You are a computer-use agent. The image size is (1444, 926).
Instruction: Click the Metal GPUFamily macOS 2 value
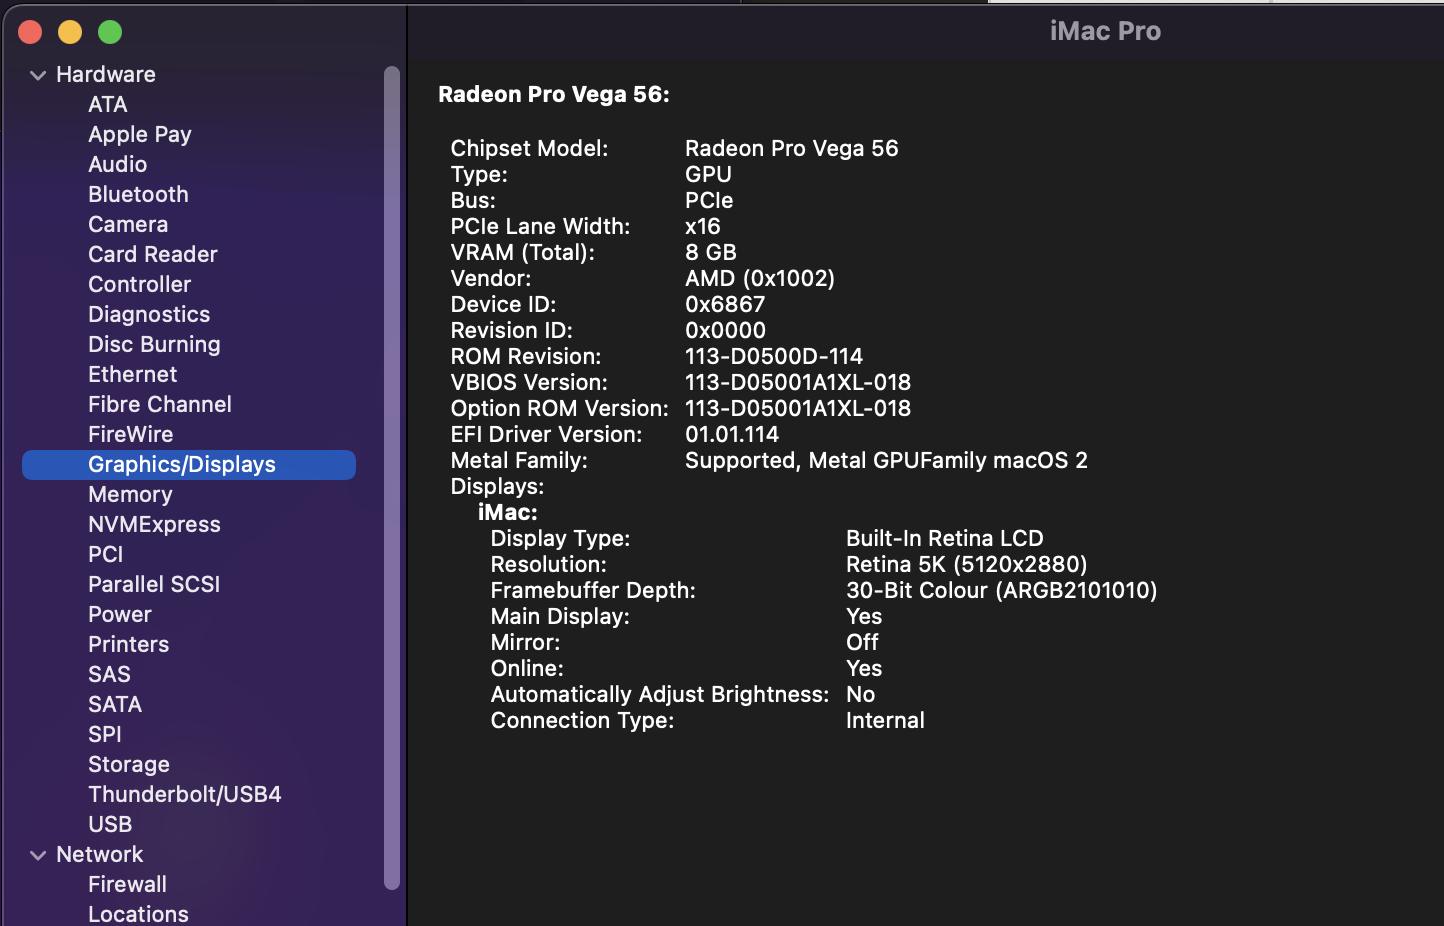point(886,460)
